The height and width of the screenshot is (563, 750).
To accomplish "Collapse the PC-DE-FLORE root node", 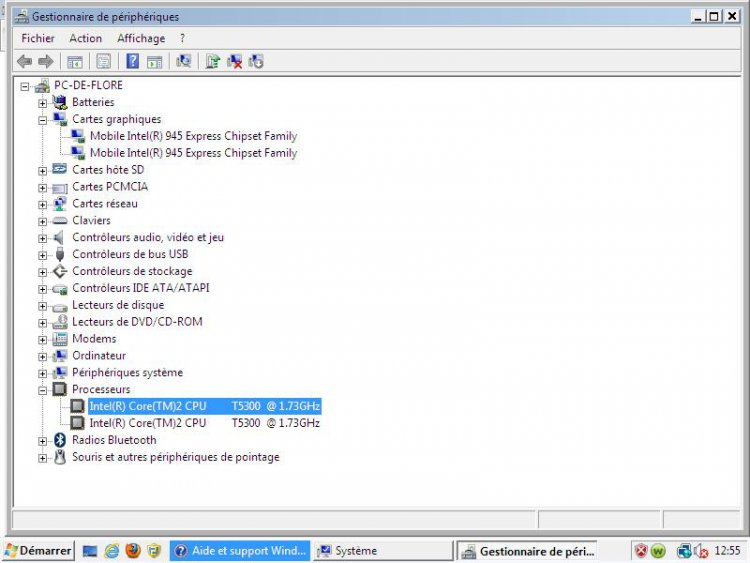I will click(25, 87).
